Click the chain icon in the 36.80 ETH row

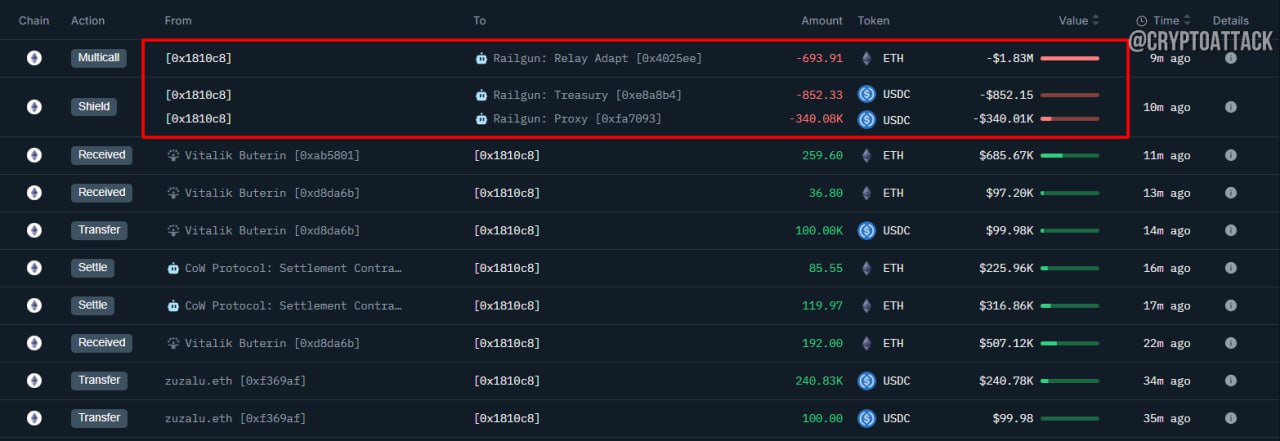[x=34, y=193]
